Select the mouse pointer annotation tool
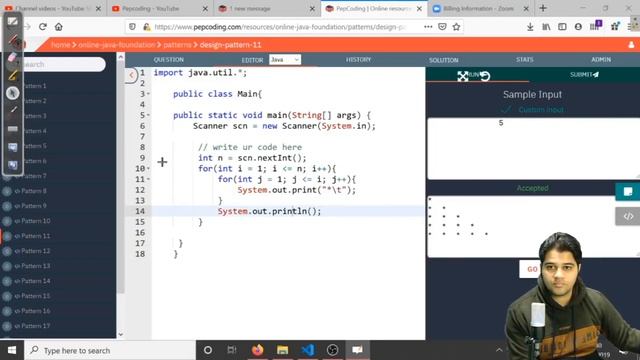The width and height of the screenshot is (640, 360). tap(13, 93)
